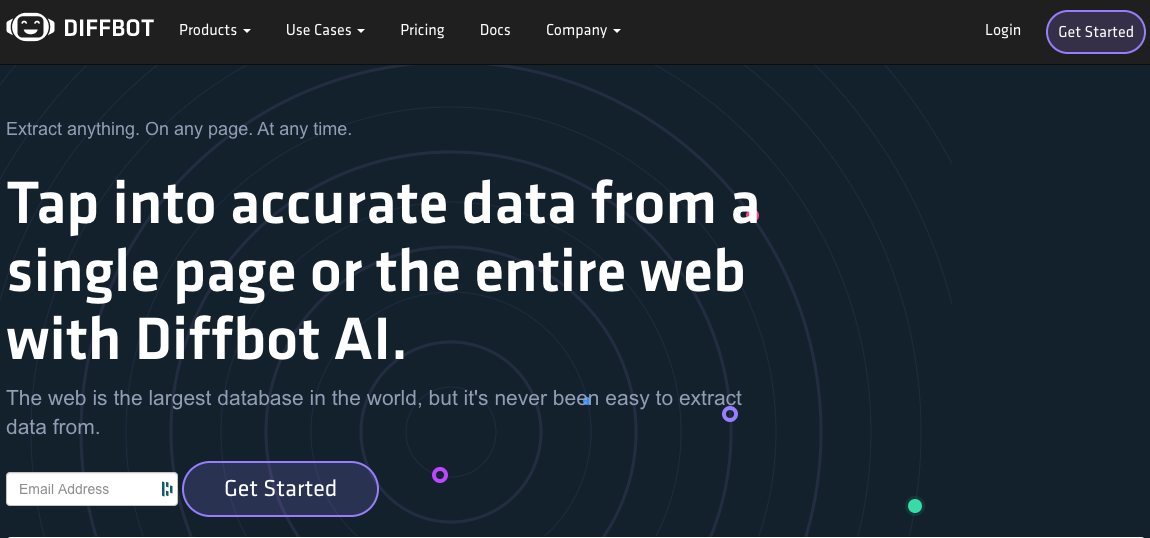Click the 'web is the largest database' paragraph
The image size is (1150, 538).
point(370,411)
